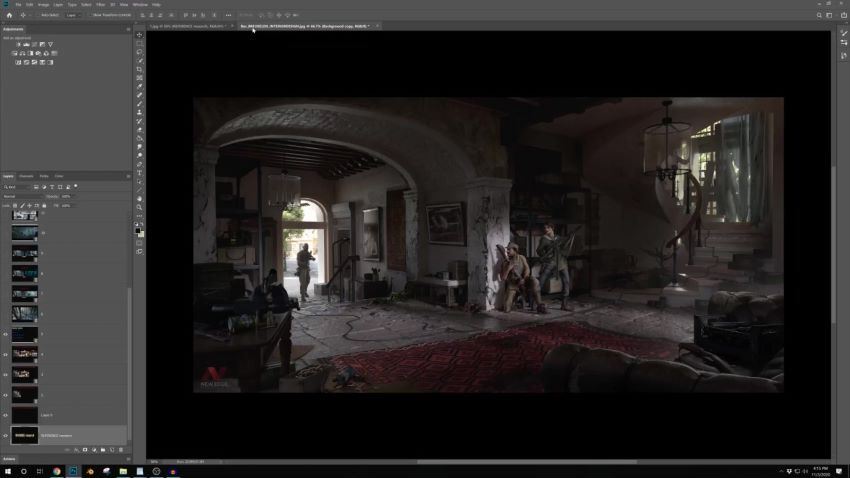
Task: Switch to the Paths tab
Action: point(44,176)
